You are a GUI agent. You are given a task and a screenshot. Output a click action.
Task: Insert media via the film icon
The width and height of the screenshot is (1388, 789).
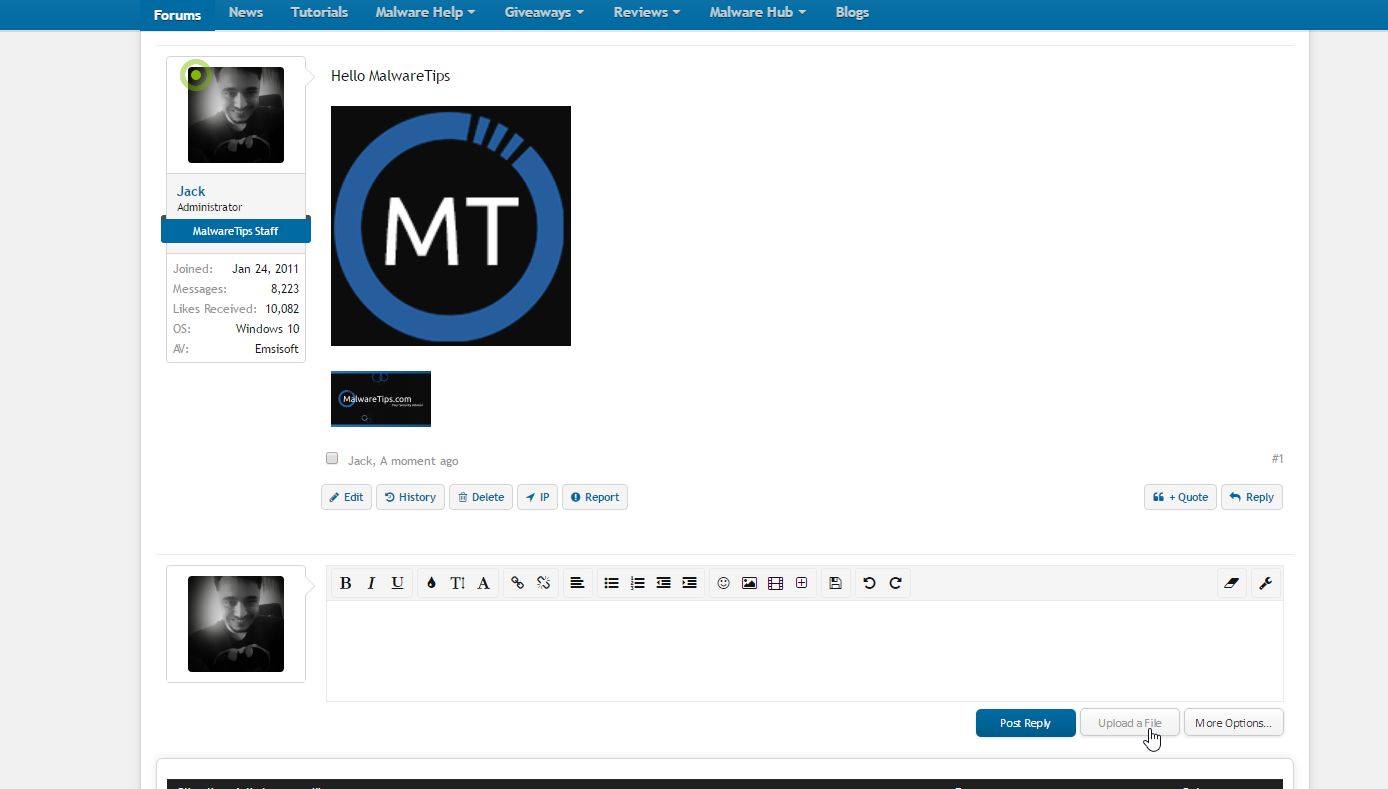click(x=775, y=583)
